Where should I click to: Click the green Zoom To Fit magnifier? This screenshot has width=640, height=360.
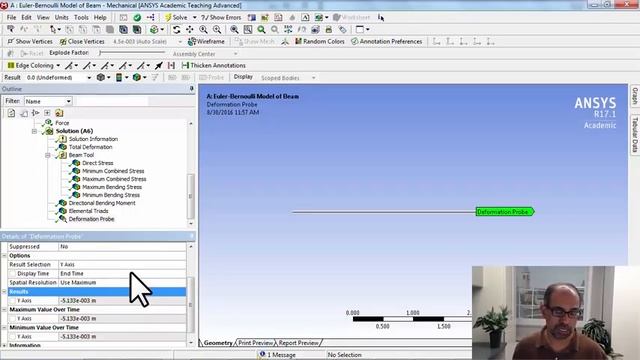(x=261, y=29)
